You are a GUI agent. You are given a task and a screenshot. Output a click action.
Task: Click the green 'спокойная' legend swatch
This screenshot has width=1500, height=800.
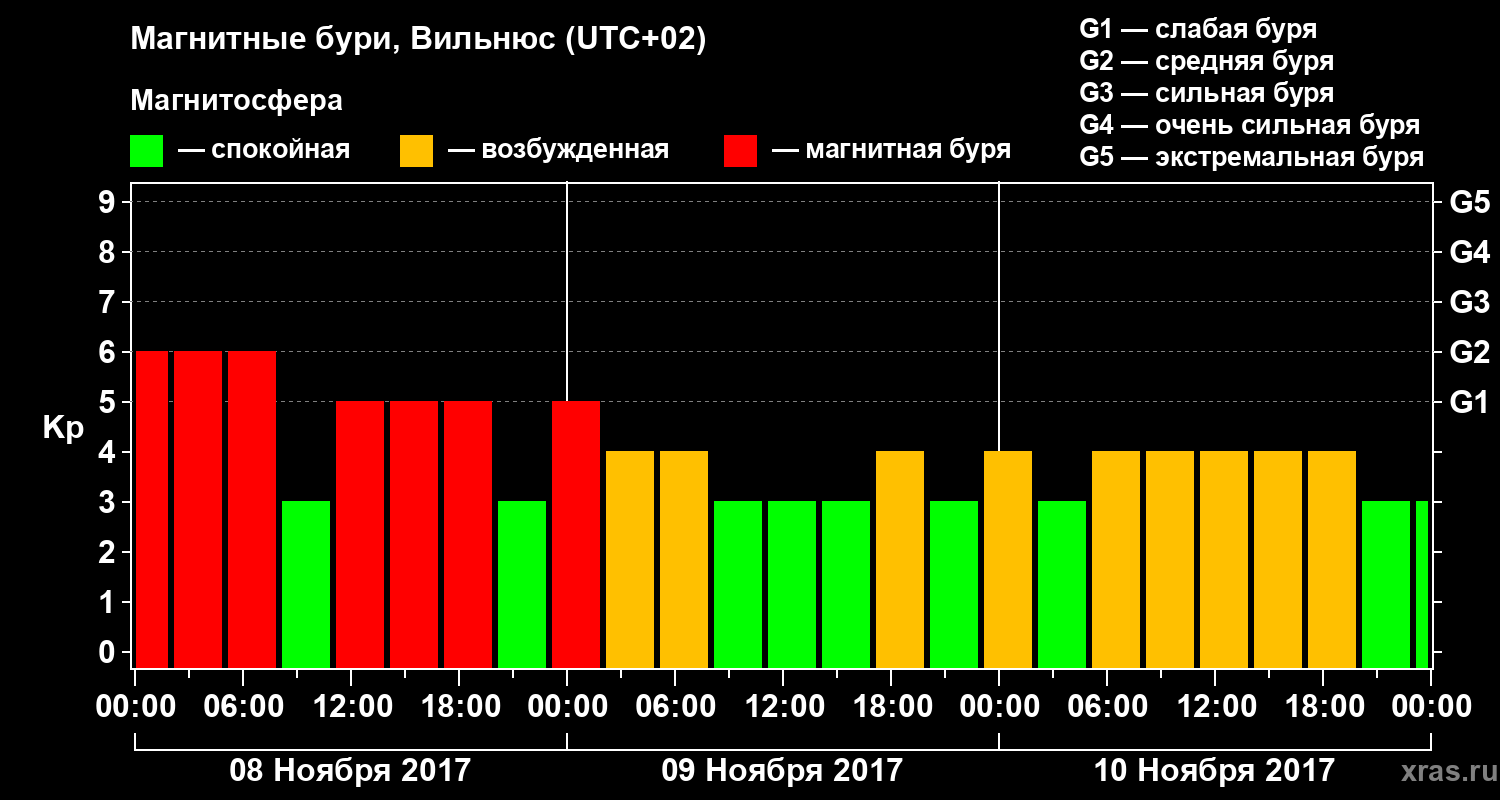tap(146, 150)
